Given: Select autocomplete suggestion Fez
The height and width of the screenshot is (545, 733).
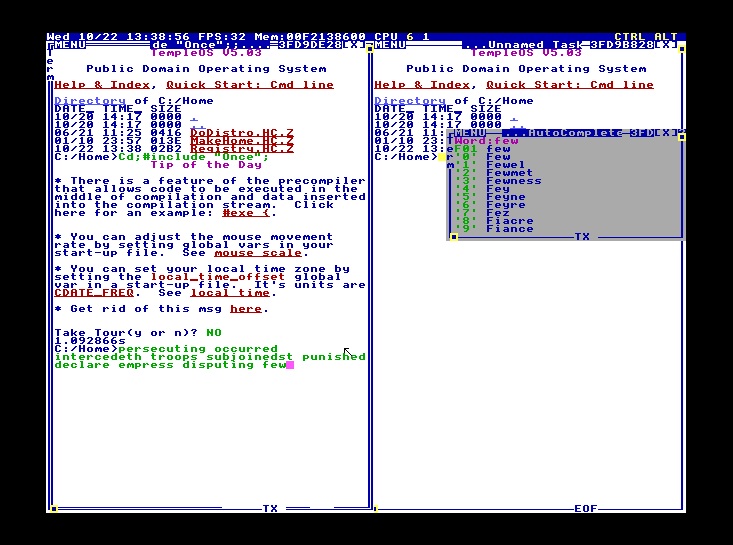Looking at the screenshot, I should (482, 213).
